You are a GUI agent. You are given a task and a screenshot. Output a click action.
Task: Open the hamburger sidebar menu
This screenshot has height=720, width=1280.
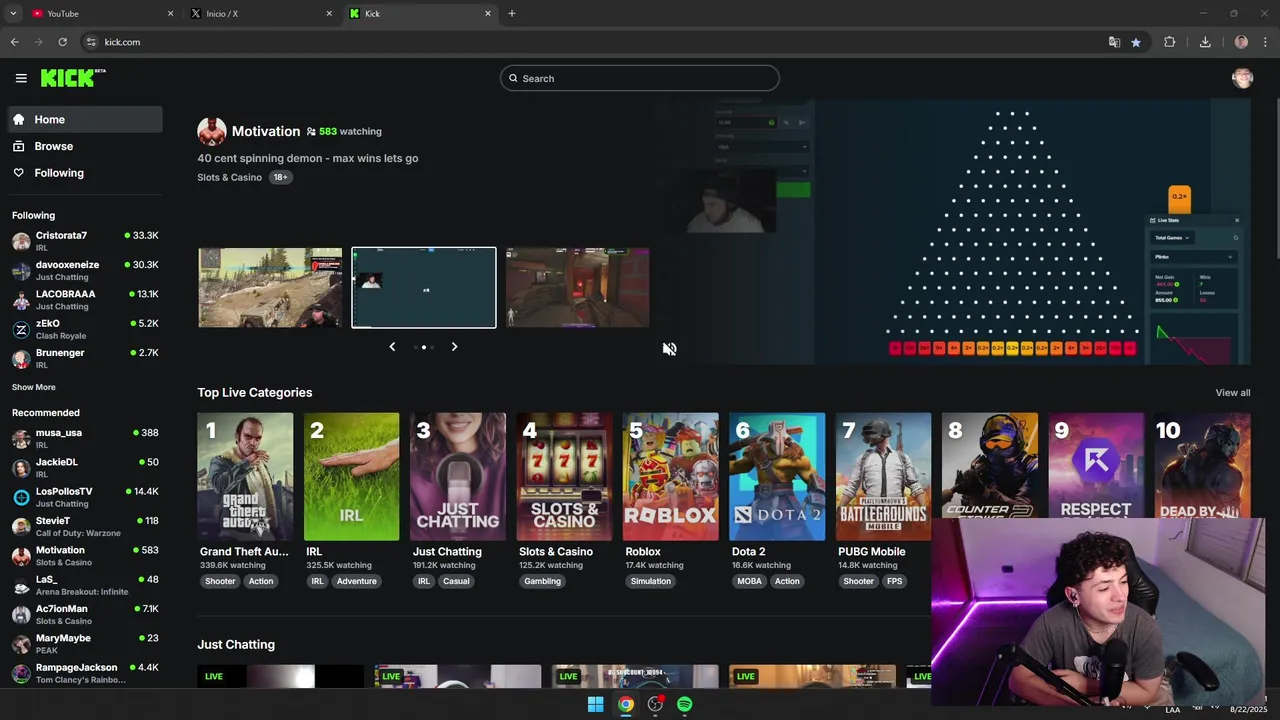21,78
